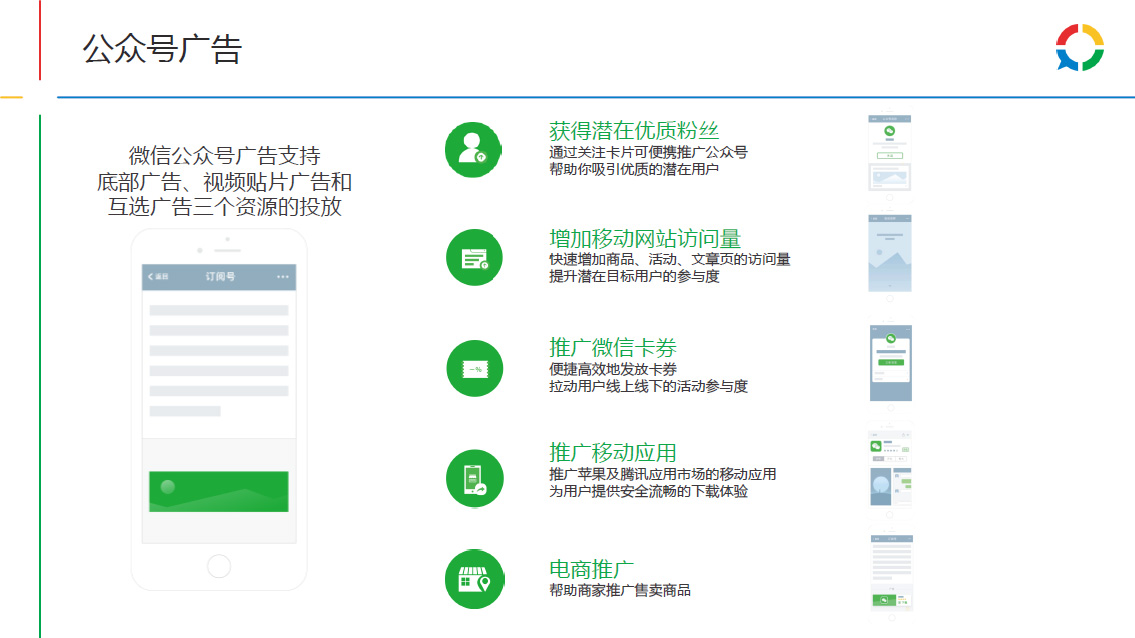Click the text 拉动用户线上线下的活动参与度

tap(648, 387)
